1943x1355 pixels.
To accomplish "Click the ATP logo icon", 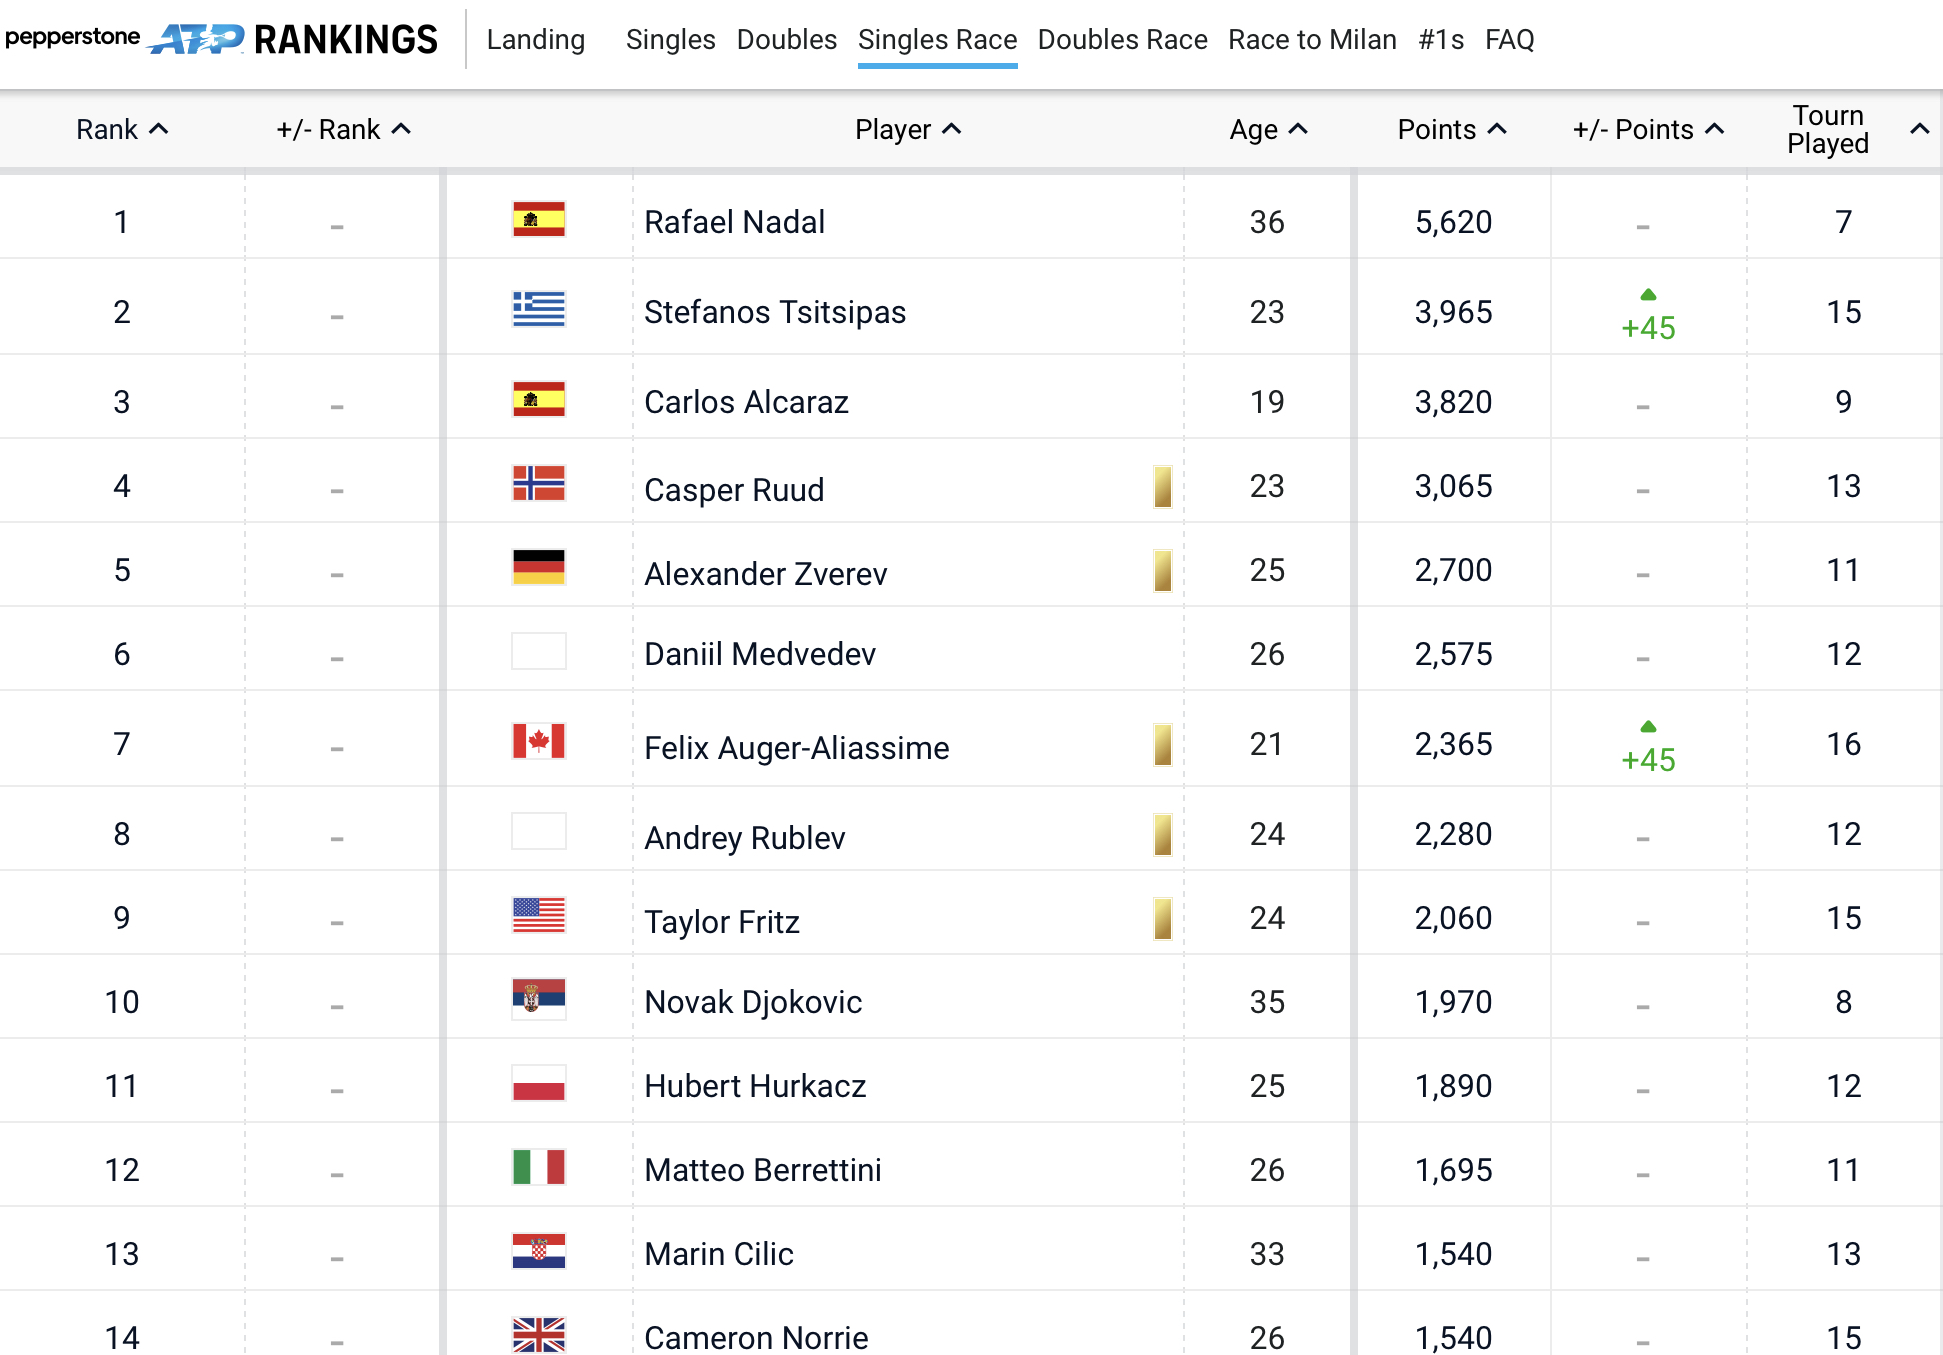I will (x=196, y=40).
